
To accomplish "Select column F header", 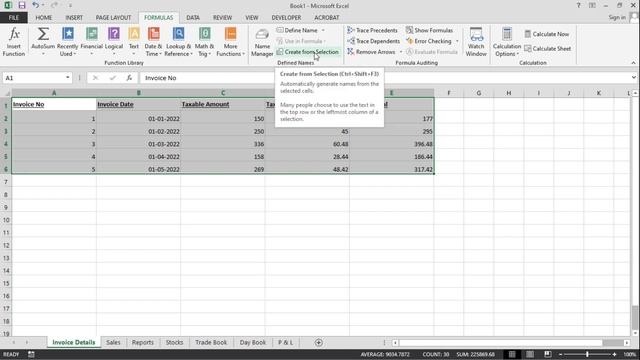I will click(449, 93).
